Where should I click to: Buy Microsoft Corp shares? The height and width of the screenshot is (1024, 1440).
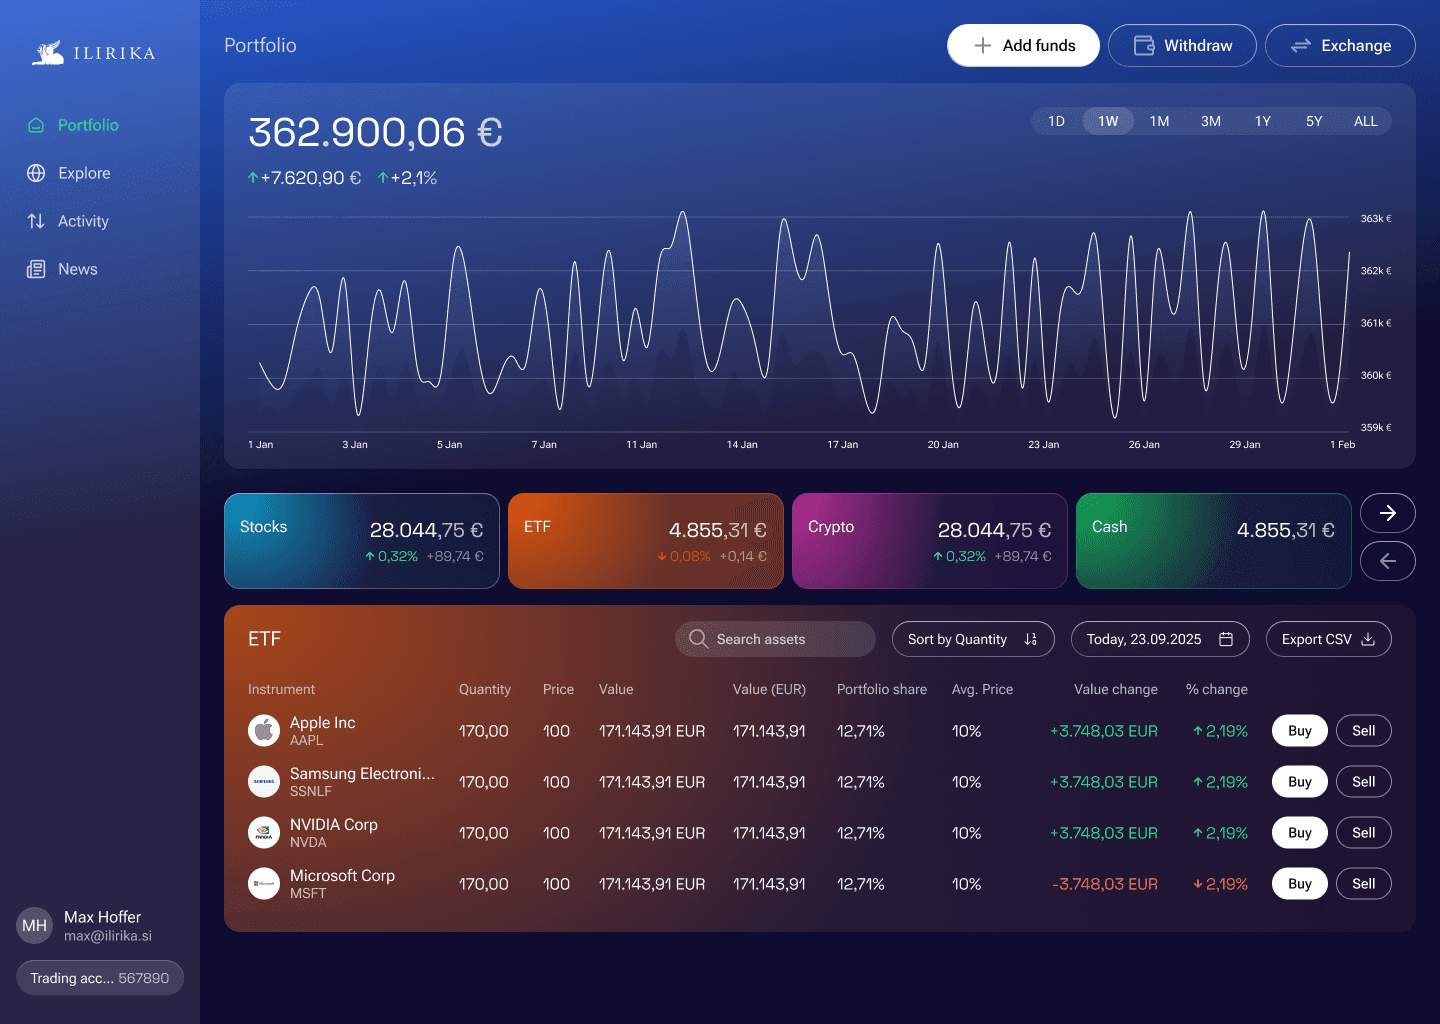(1300, 884)
